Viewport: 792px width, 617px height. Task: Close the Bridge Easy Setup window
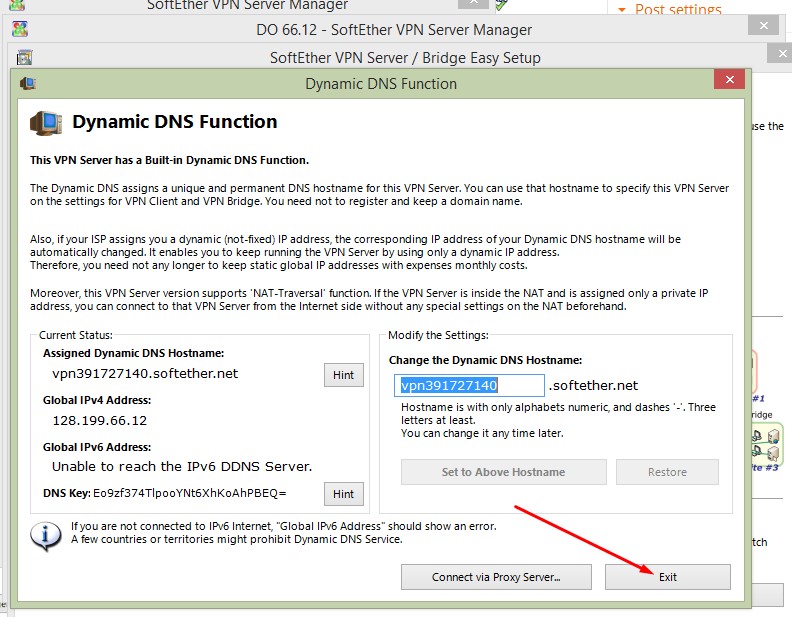782,53
